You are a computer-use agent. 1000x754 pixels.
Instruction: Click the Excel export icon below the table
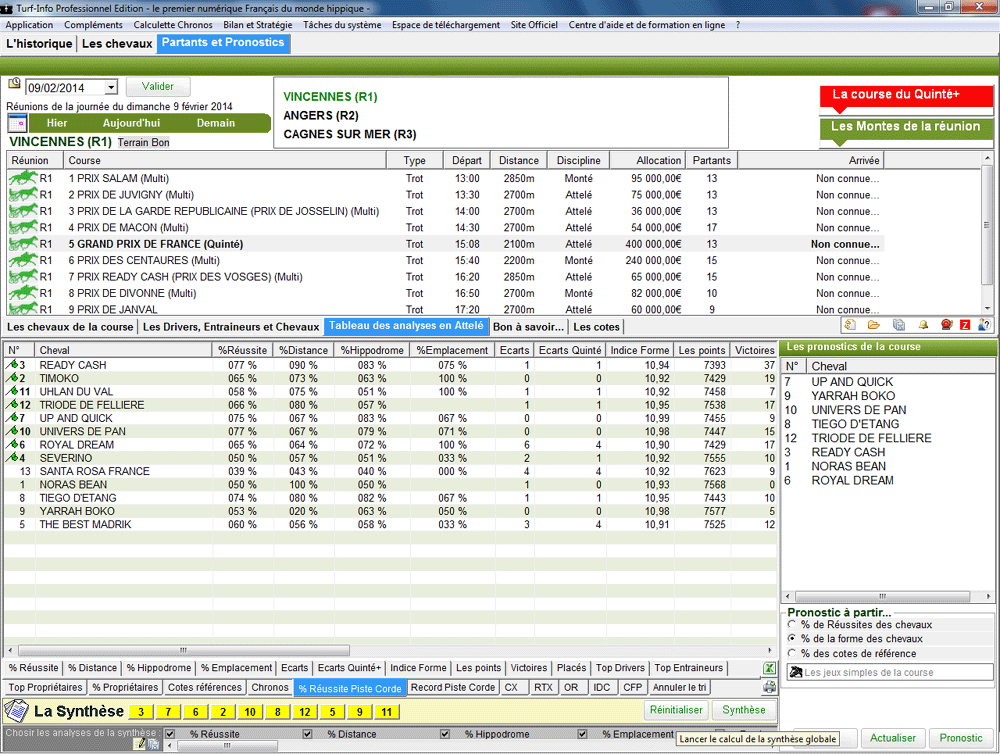tap(769, 668)
